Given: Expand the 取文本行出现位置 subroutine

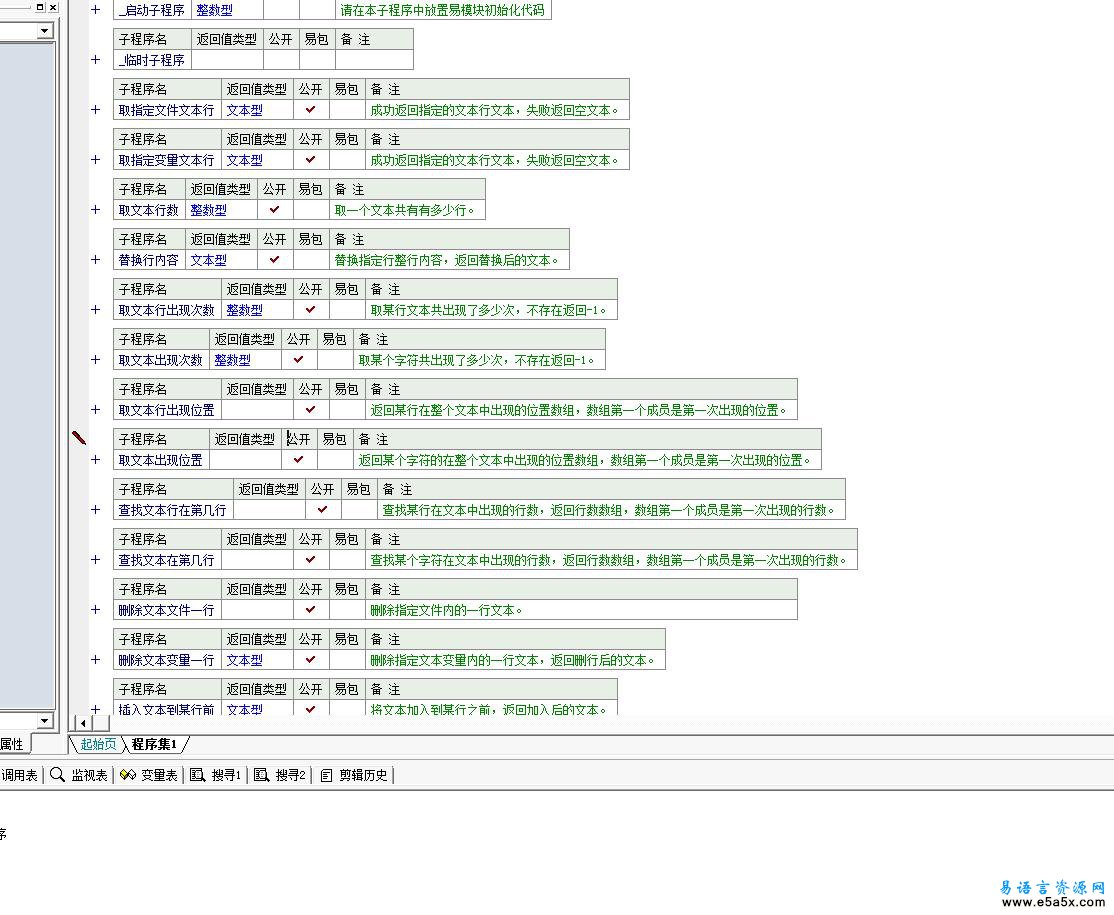Looking at the screenshot, I should point(95,409).
